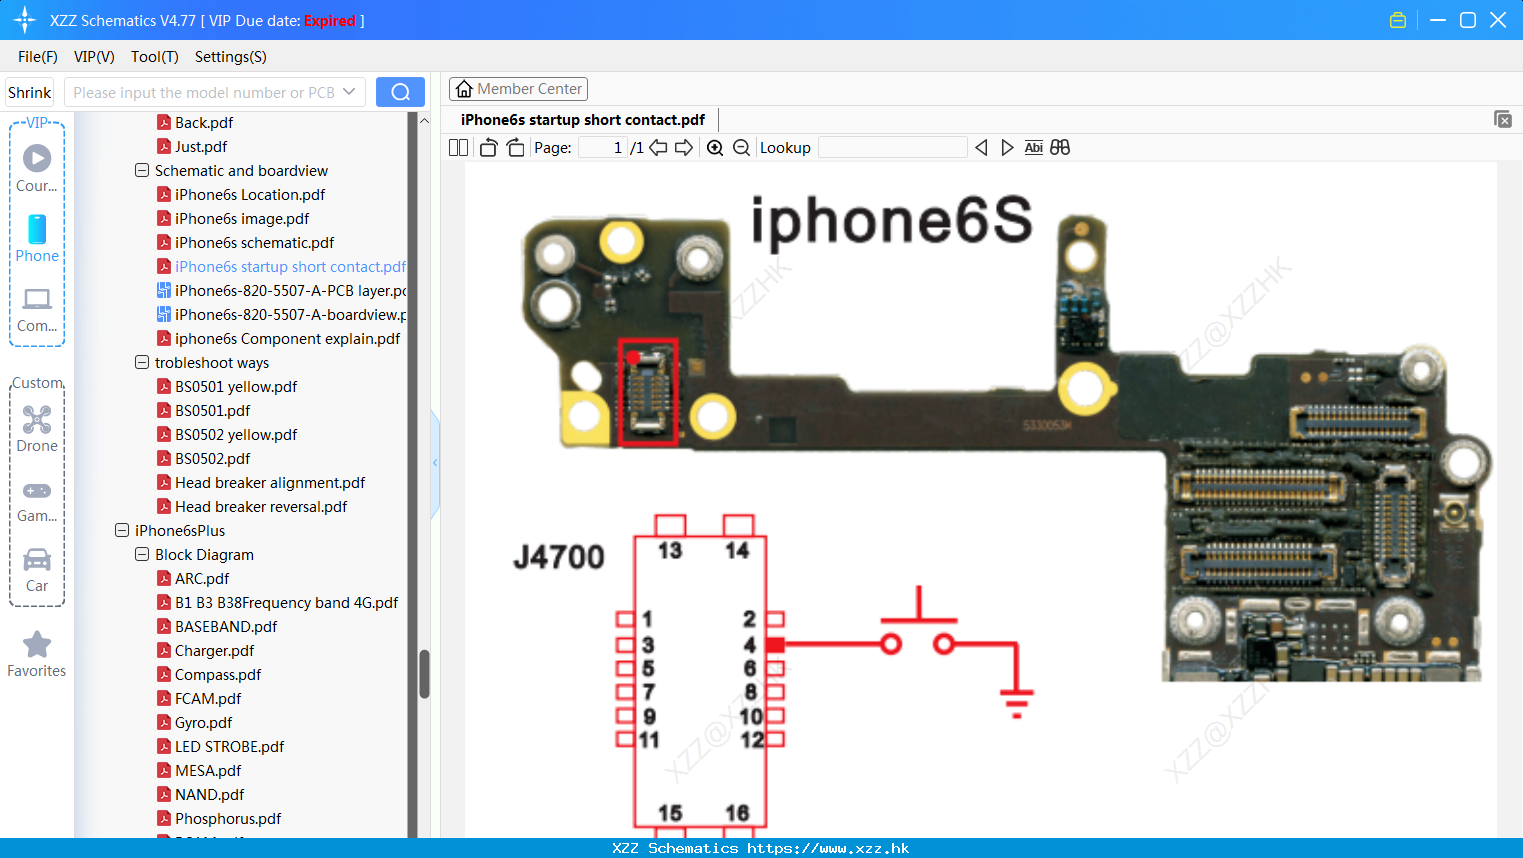Open ARC.pdf file
Screen dimensions: 1523x858
click(x=202, y=578)
